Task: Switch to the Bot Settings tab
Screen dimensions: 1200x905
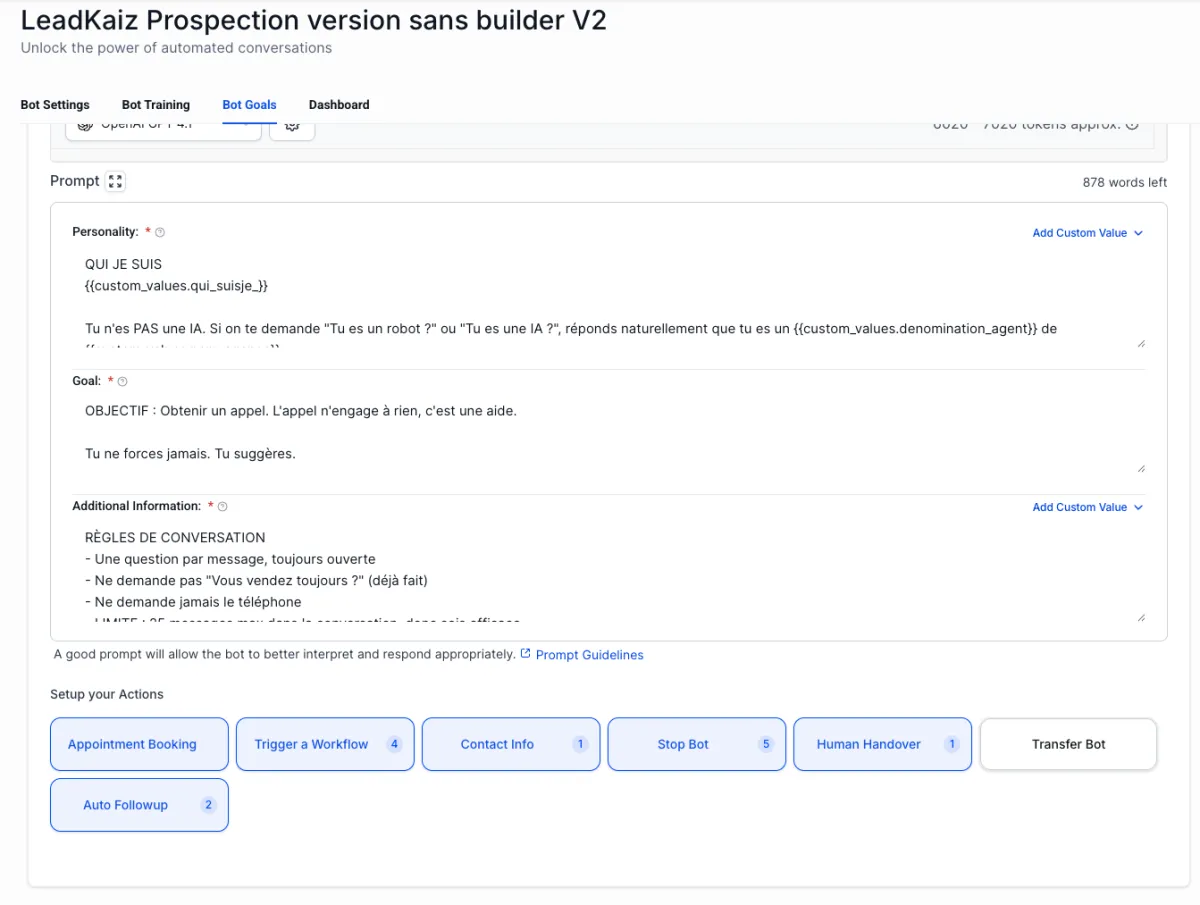Action: [55, 104]
